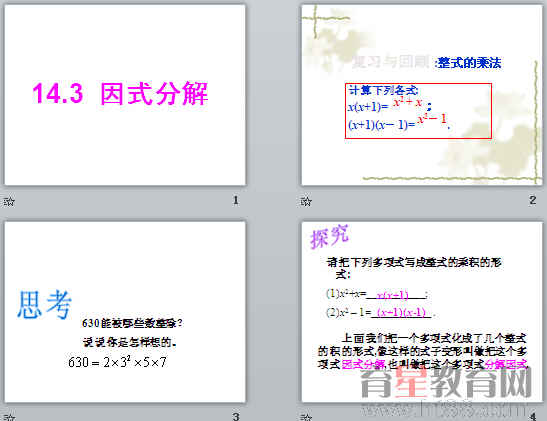The height and width of the screenshot is (421, 547).
Task: Click the animation star icon under slide 4
Action: [x=306, y=417]
